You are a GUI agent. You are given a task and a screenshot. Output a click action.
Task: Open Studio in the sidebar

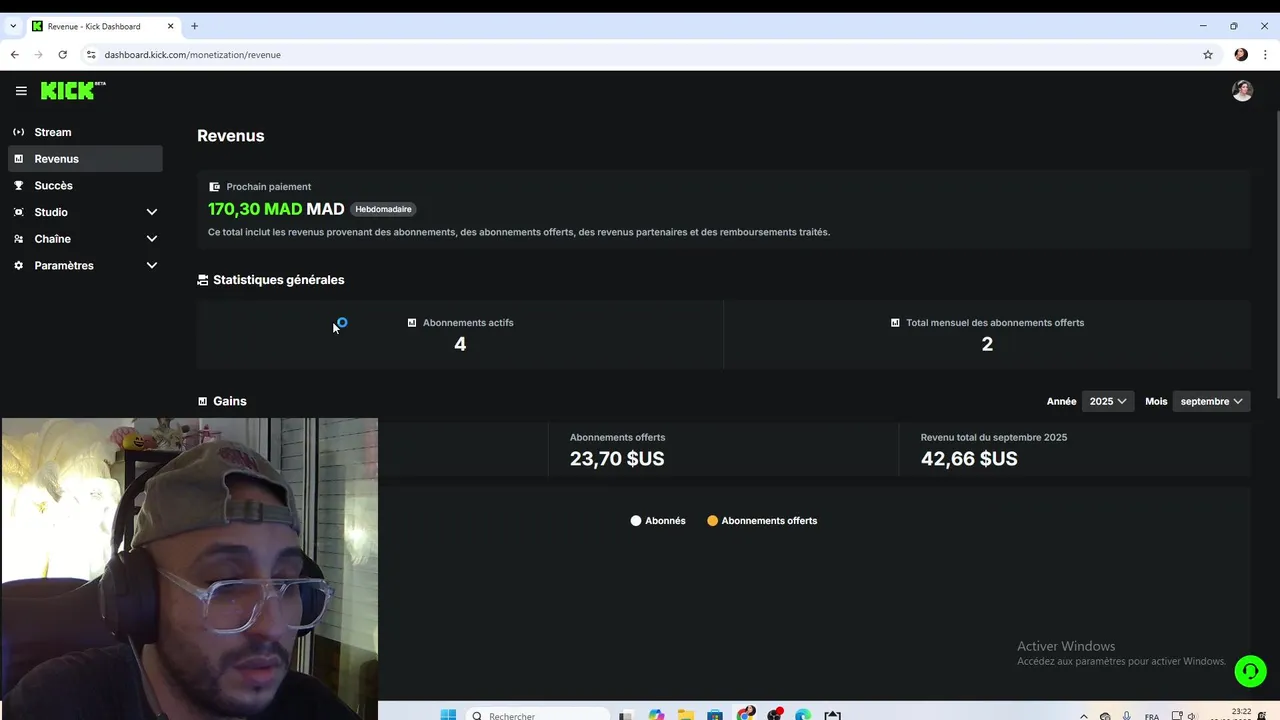85,212
